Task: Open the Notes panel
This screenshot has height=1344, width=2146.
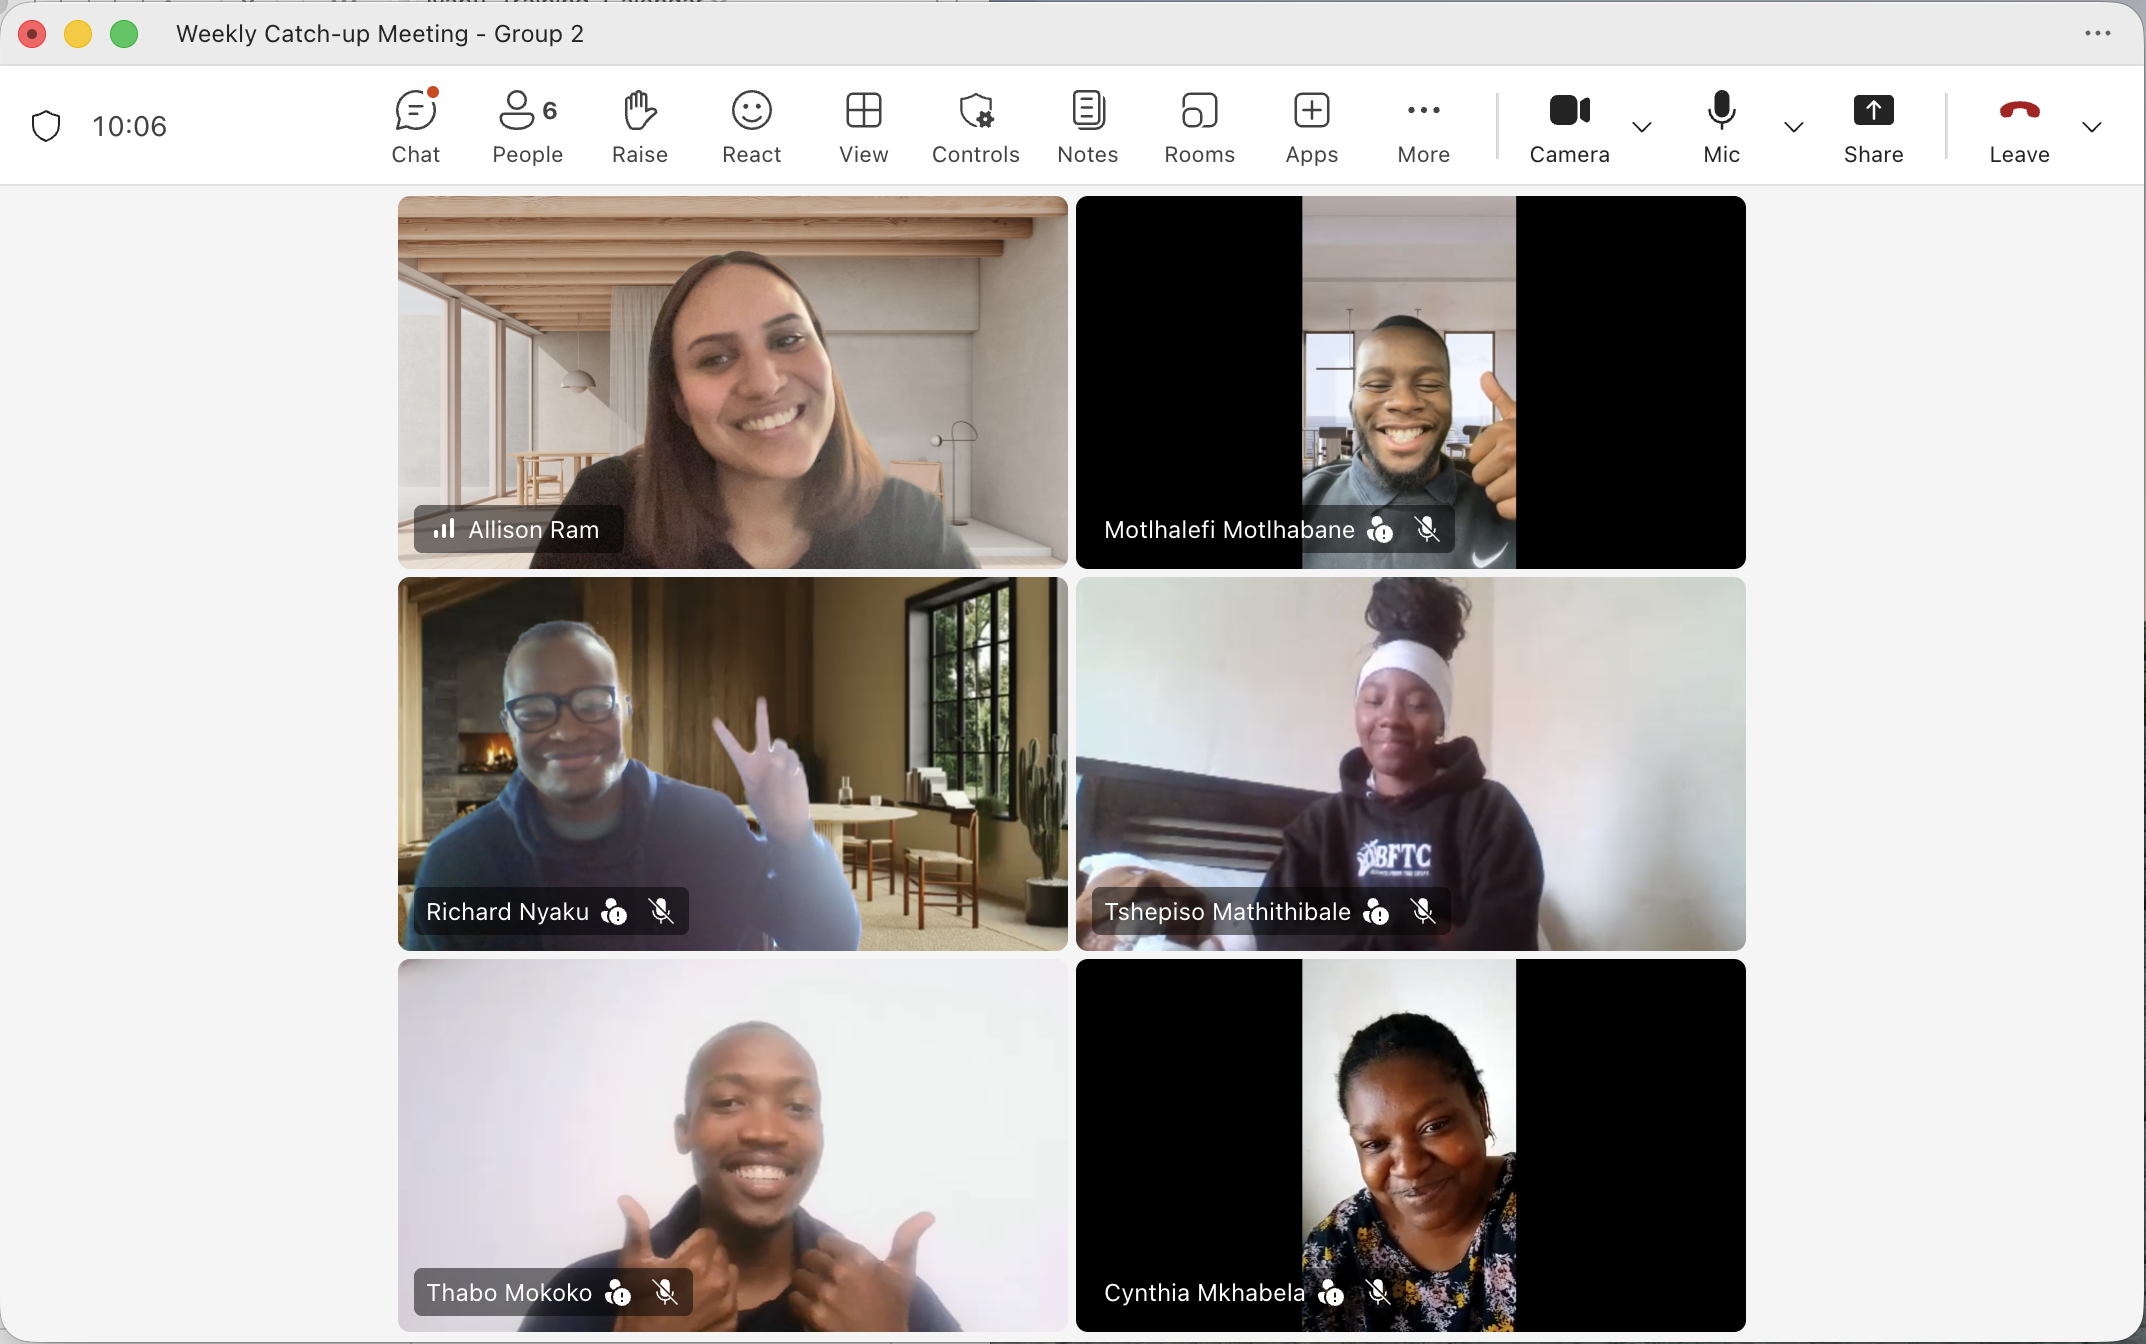Action: (1088, 125)
